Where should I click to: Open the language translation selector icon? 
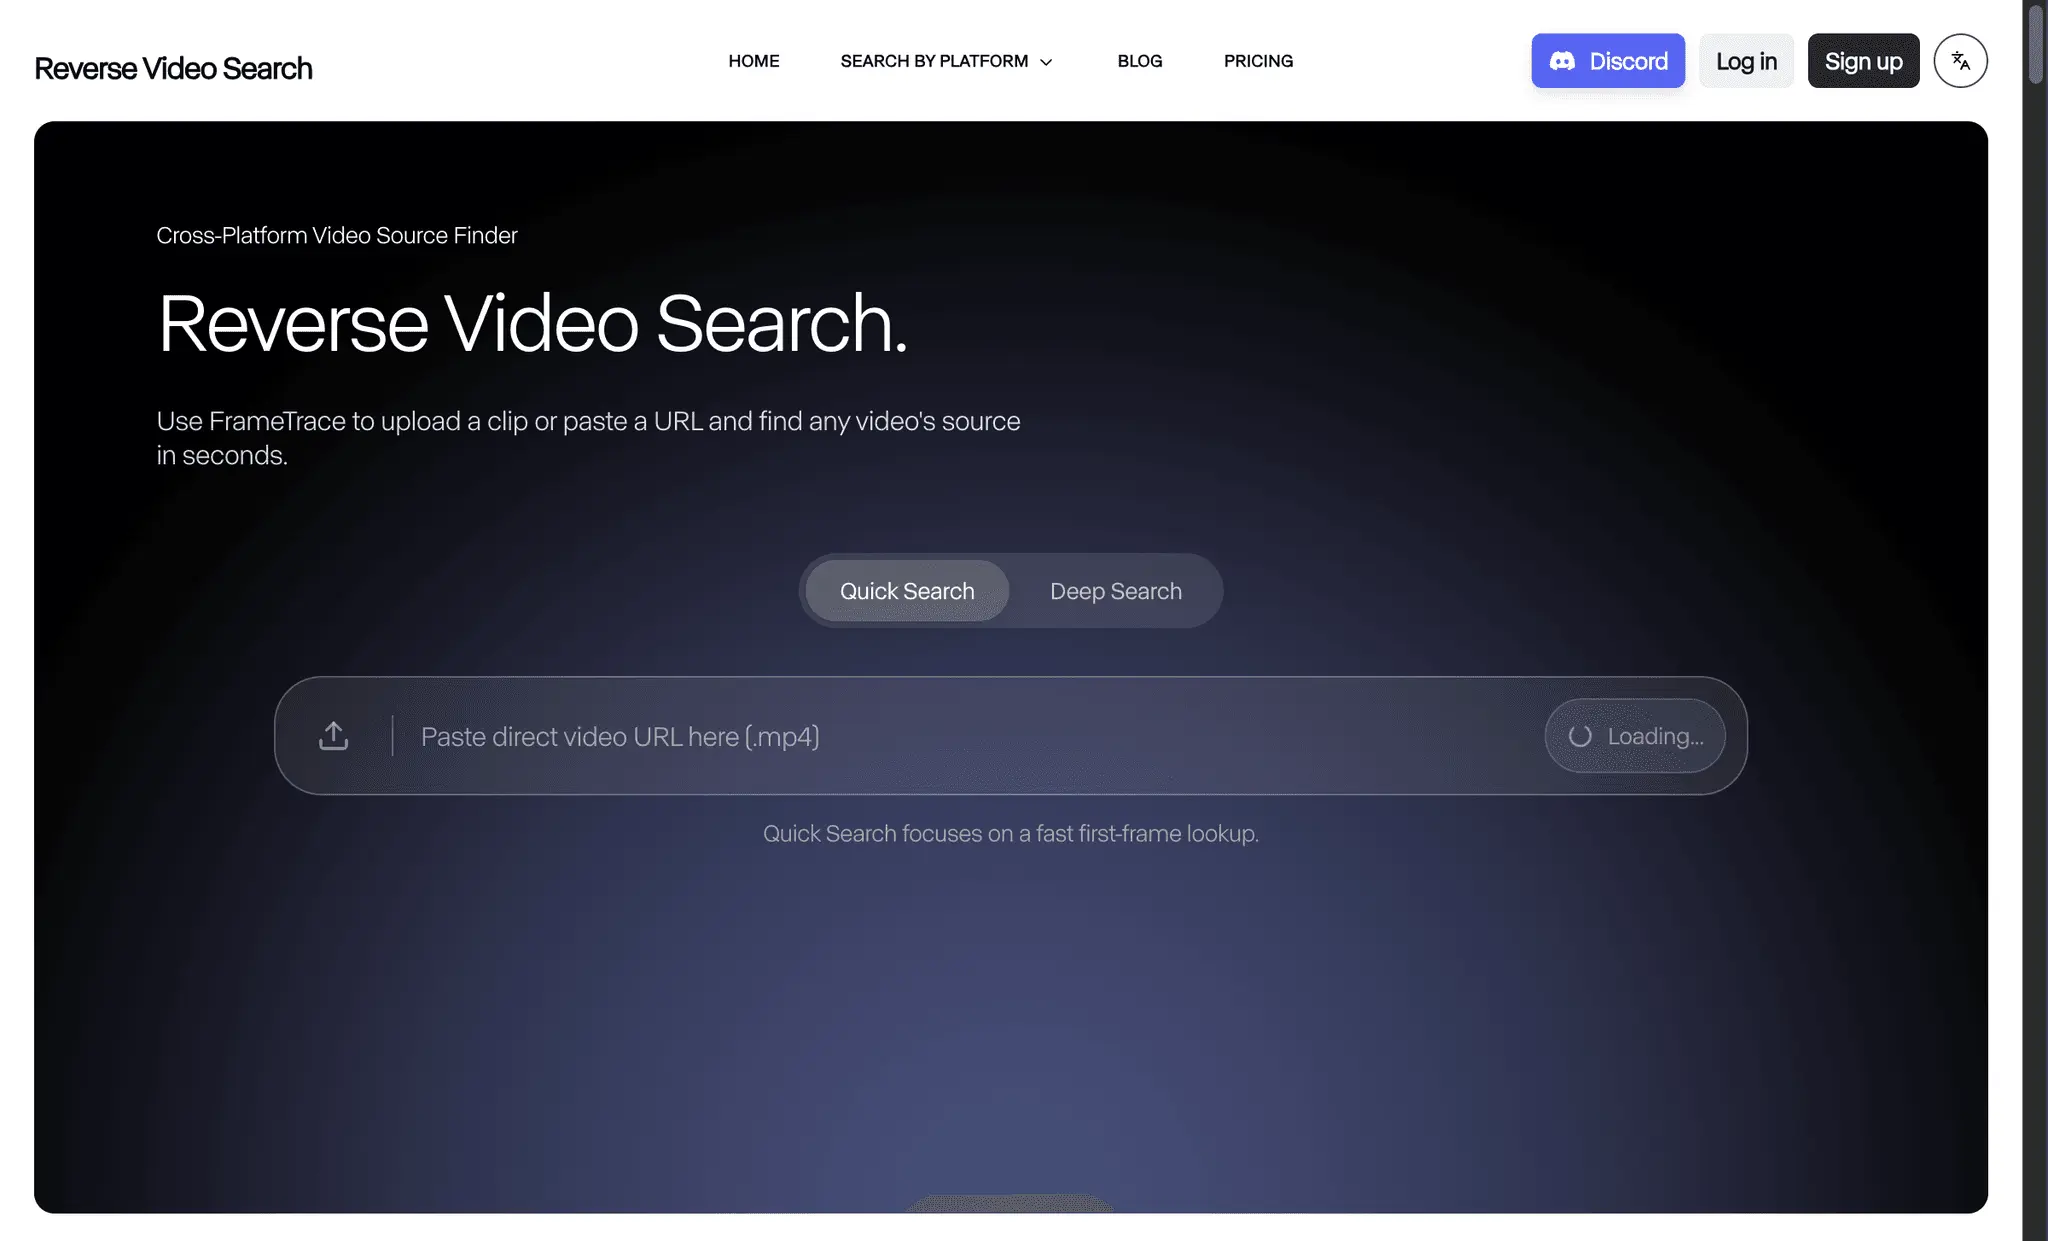coord(1960,61)
